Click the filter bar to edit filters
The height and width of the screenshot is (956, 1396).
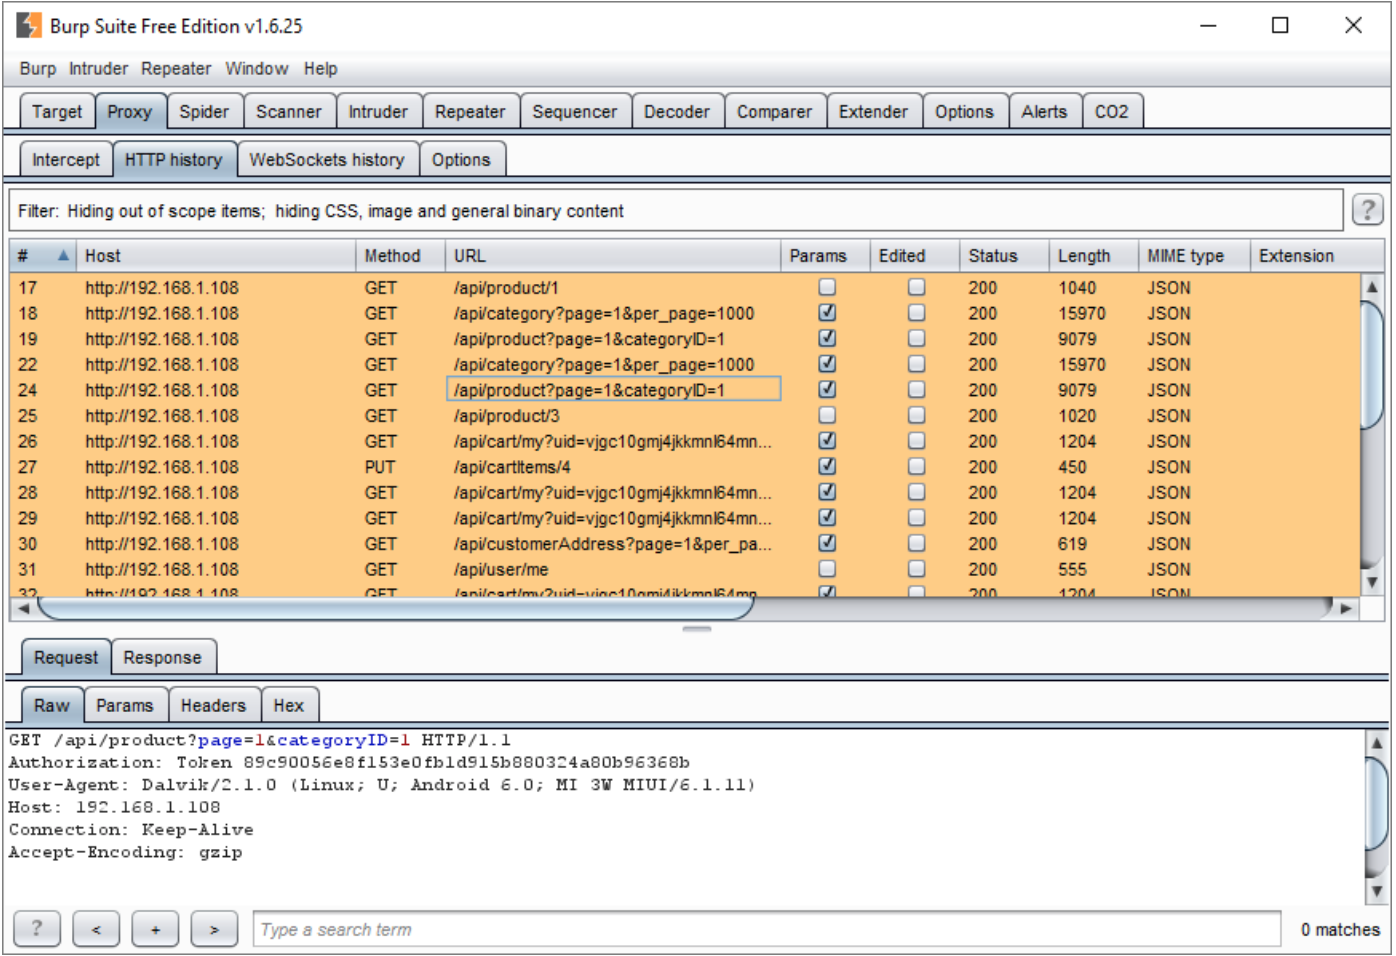[x=676, y=211]
